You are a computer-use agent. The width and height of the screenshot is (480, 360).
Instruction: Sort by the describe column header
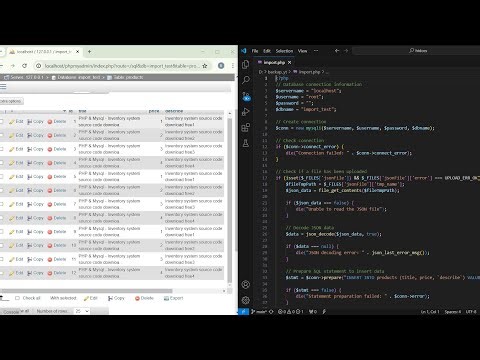click(174, 111)
